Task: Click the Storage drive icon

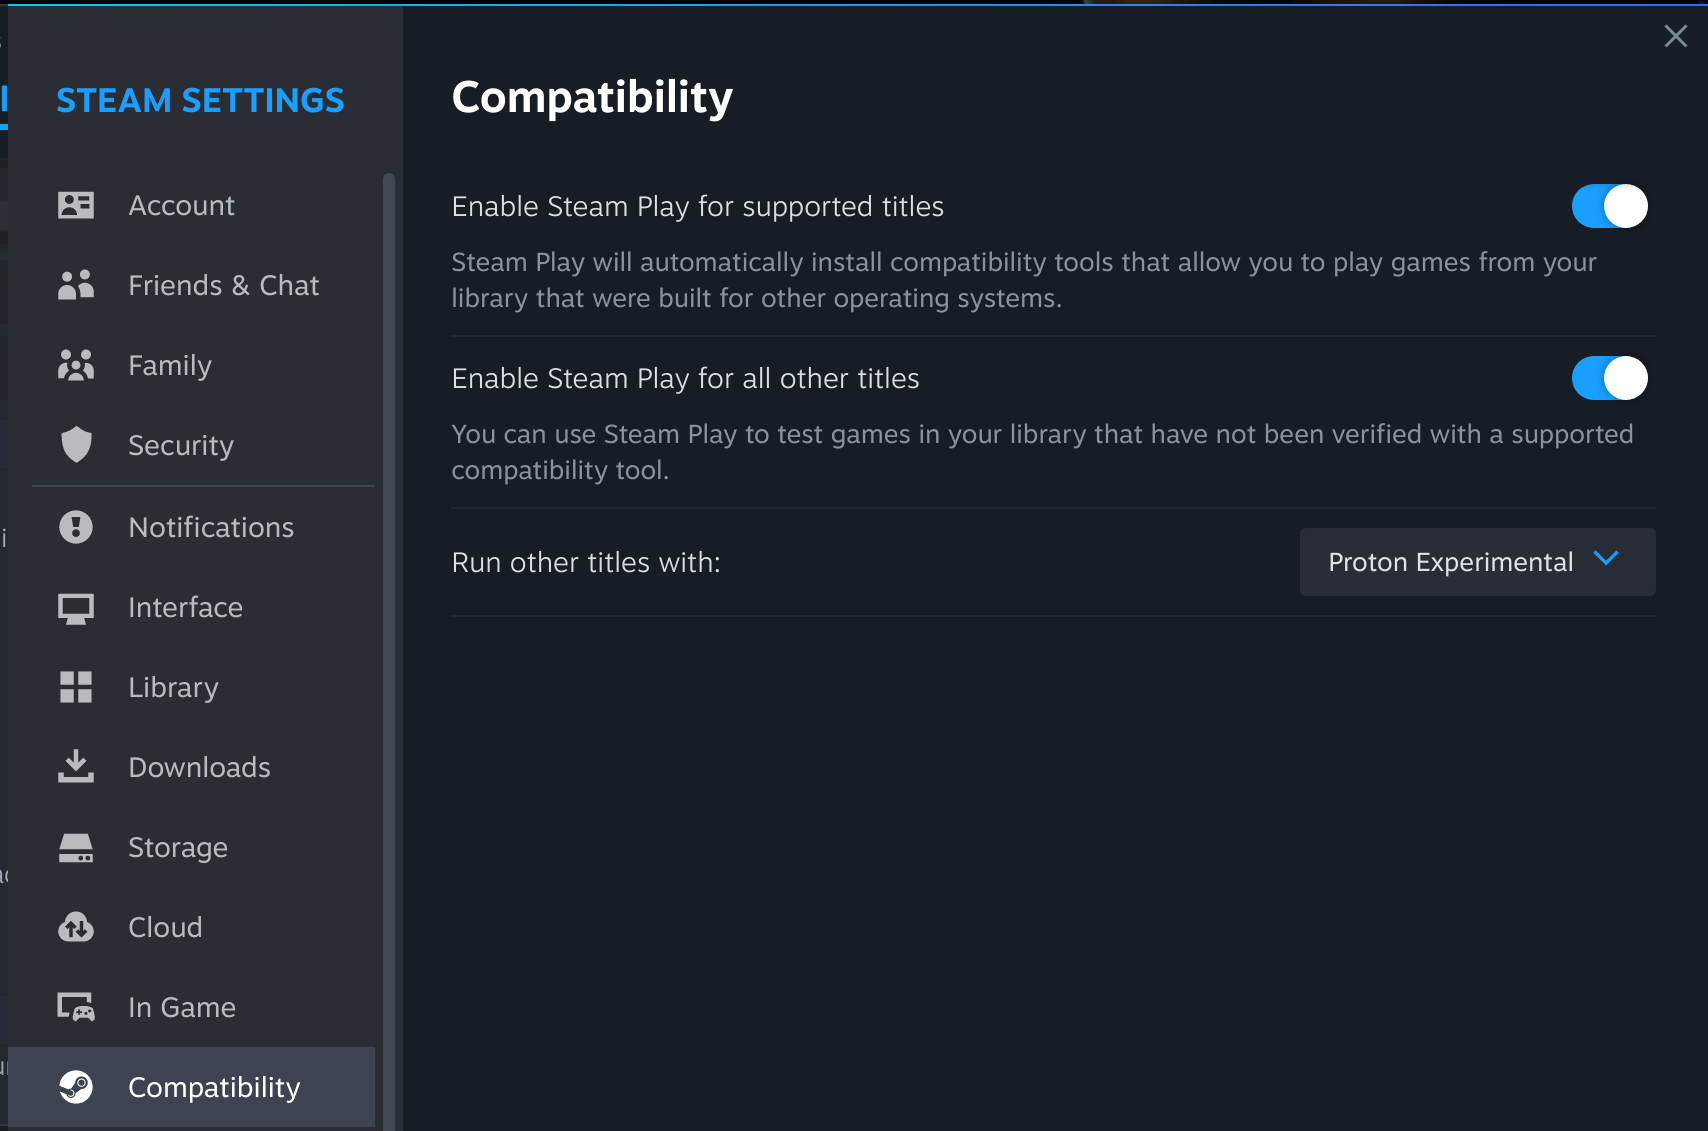Action: point(76,847)
